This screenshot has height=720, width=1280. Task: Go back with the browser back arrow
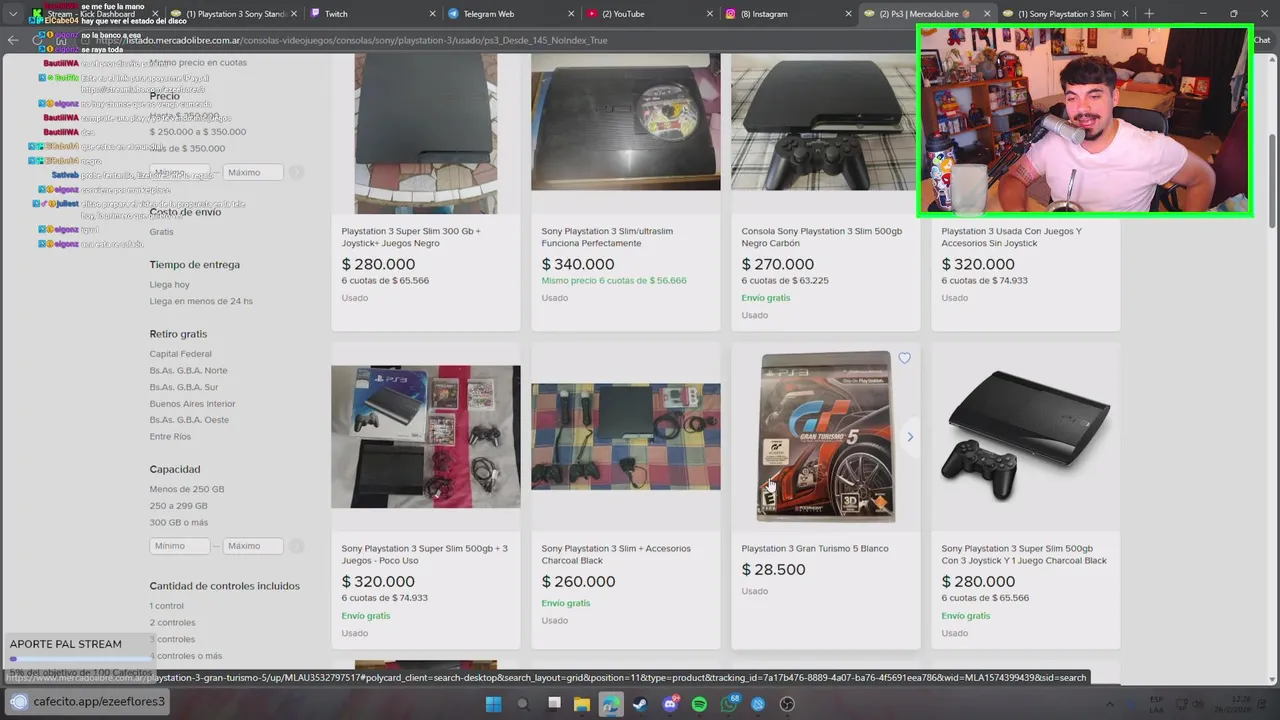(x=12, y=40)
